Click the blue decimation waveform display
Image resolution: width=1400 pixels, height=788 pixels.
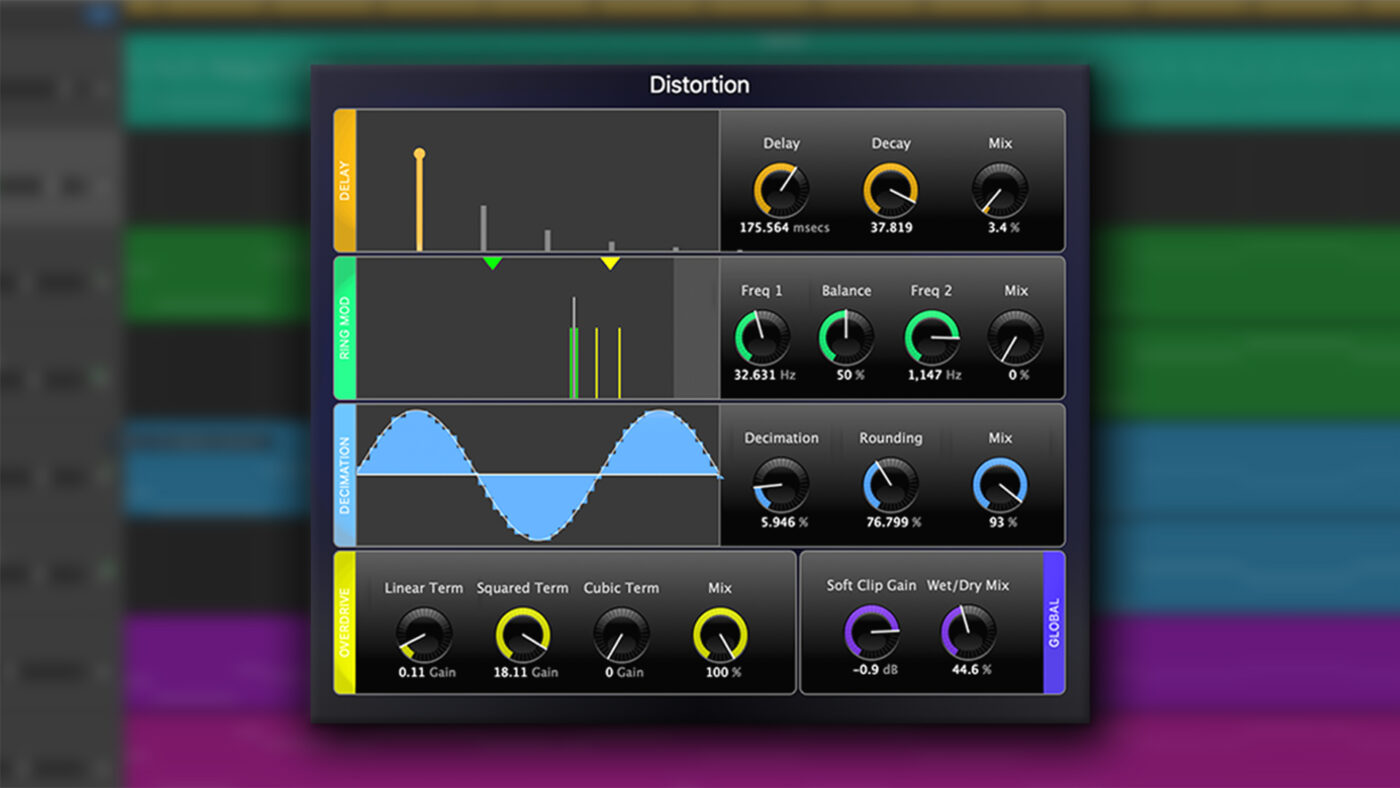[538, 475]
